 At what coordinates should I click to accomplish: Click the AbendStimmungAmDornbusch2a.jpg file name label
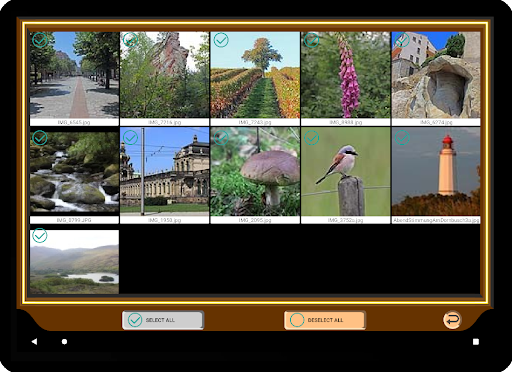point(436,220)
